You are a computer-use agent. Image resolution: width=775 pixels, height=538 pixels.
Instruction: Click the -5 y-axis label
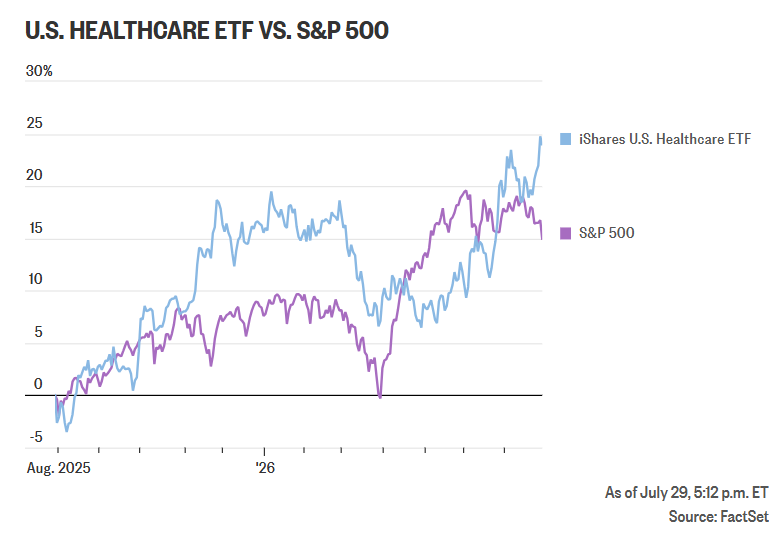click(x=36, y=437)
